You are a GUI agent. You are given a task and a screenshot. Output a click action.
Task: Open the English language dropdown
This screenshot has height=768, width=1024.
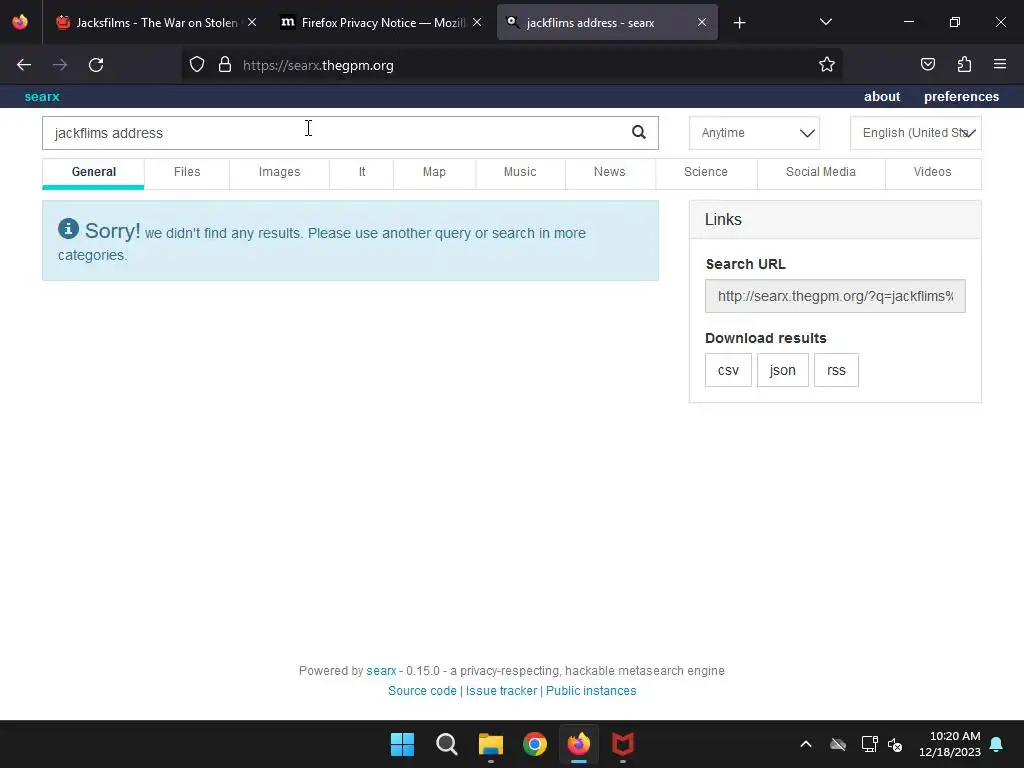click(916, 133)
